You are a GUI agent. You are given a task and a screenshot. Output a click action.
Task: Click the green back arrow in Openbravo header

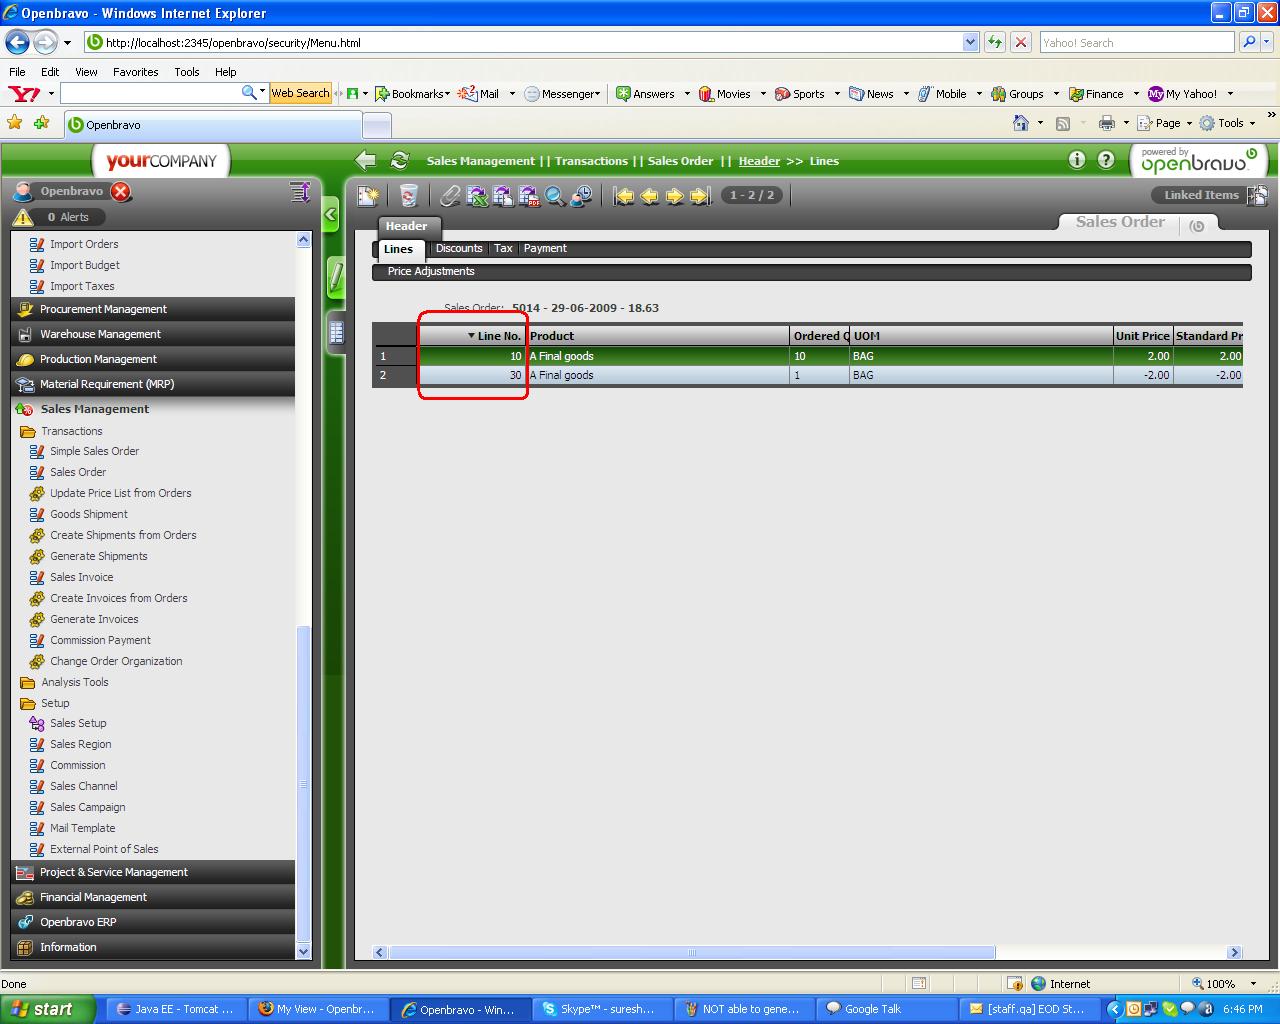click(x=366, y=160)
